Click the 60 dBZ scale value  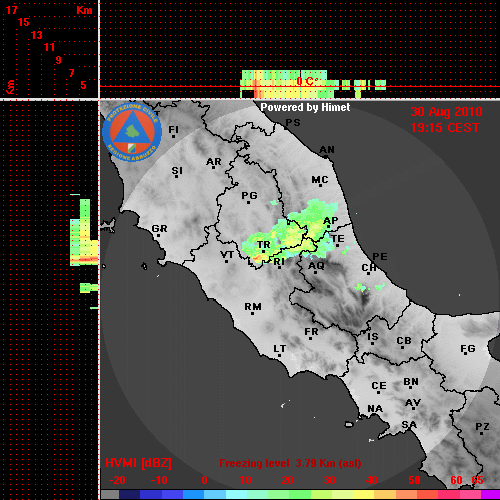tap(457, 480)
